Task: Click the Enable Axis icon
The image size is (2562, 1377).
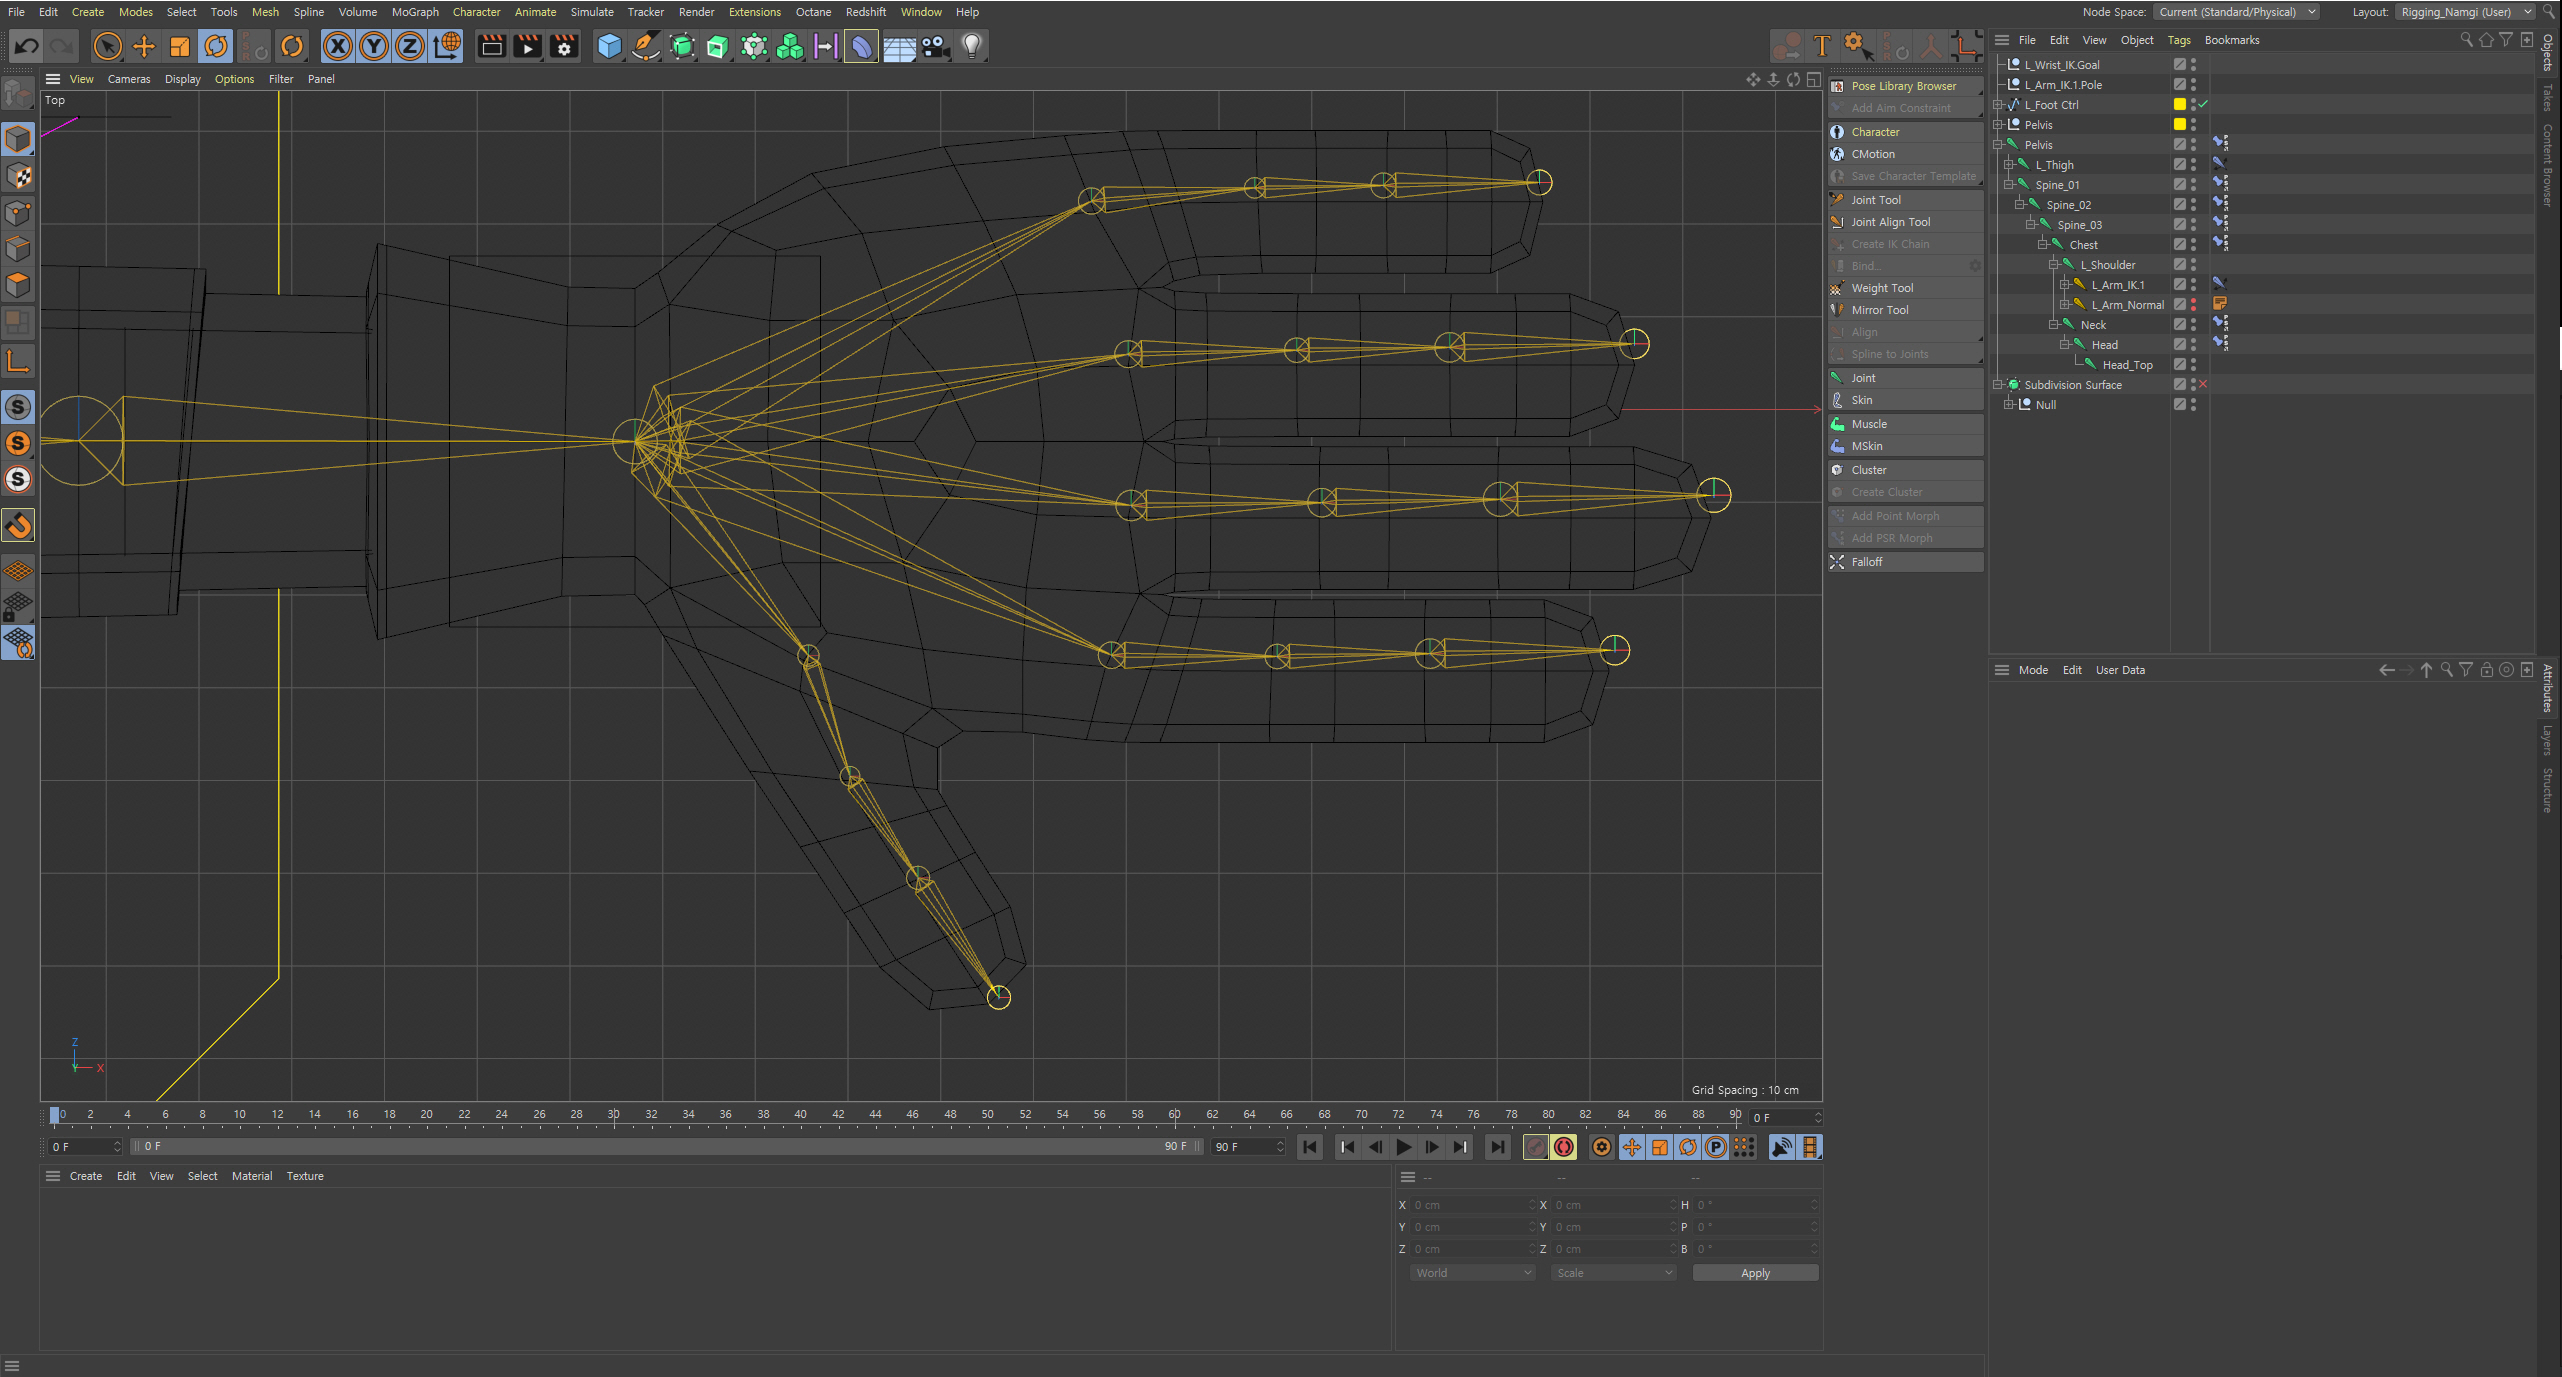Action: (18, 361)
